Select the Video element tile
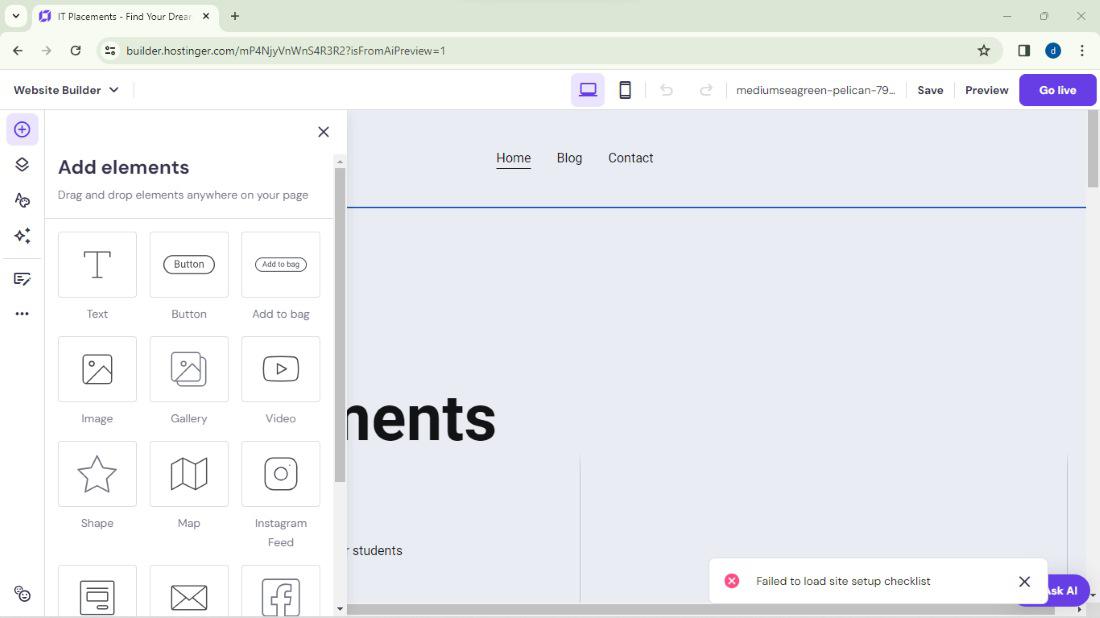 281,369
